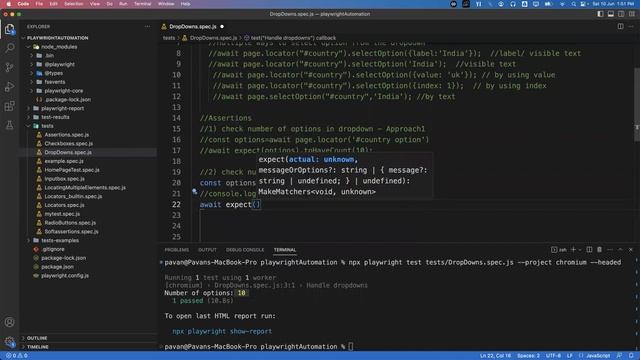The height and width of the screenshot is (360, 640).
Task: Open the Terminal menu in menu bar
Action: (x=142, y=4)
